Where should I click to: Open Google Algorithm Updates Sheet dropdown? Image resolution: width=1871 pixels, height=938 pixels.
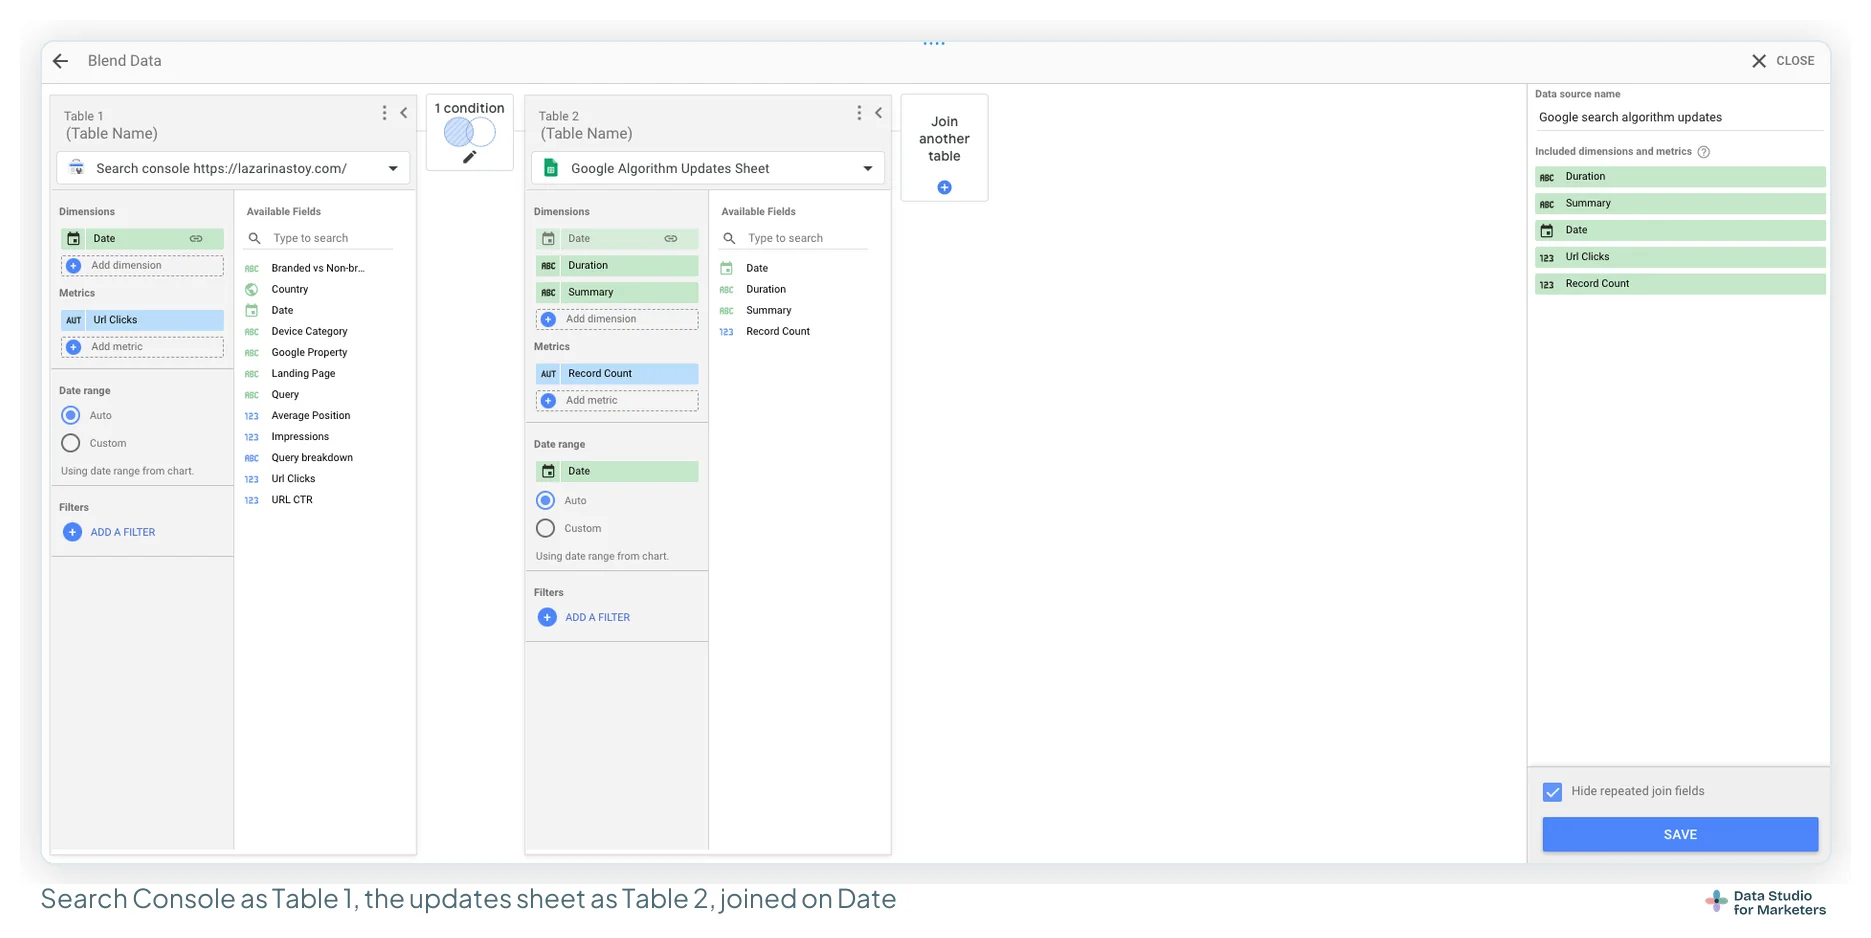point(708,168)
